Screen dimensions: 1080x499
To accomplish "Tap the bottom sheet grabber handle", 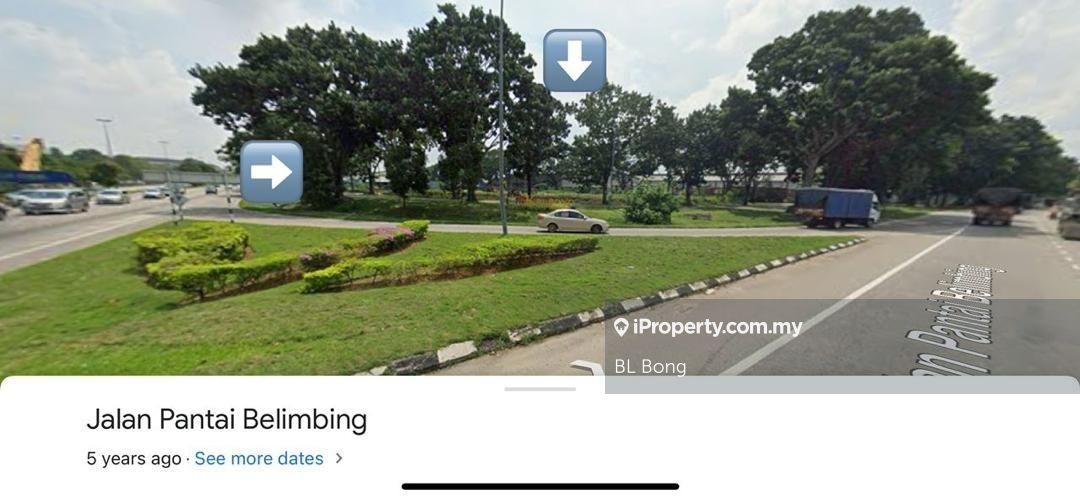I will point(540,389).
